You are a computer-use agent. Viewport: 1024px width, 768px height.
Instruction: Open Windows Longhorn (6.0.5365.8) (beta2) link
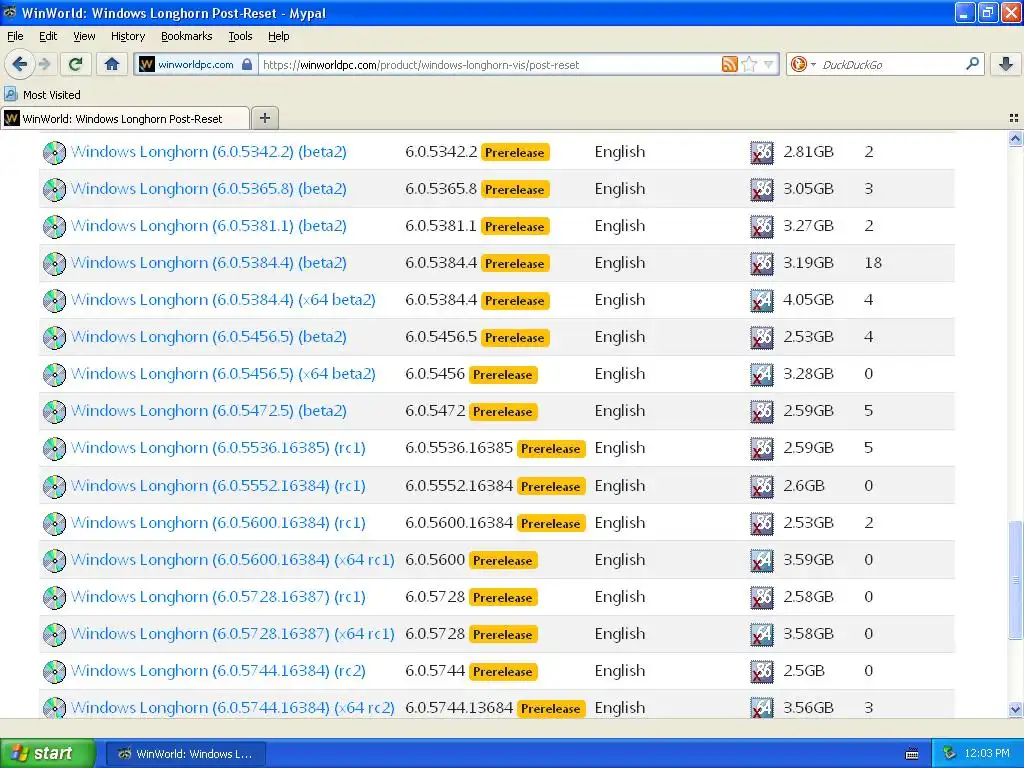pos(208,189)
